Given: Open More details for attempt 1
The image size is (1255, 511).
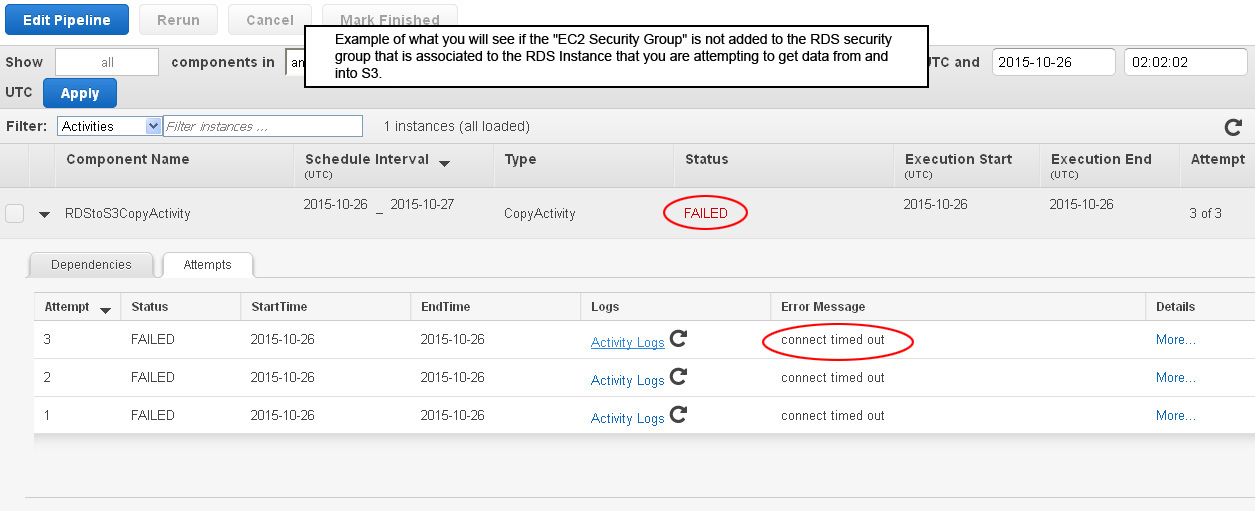Looking at the screenshot, I should coord(1176,415).
